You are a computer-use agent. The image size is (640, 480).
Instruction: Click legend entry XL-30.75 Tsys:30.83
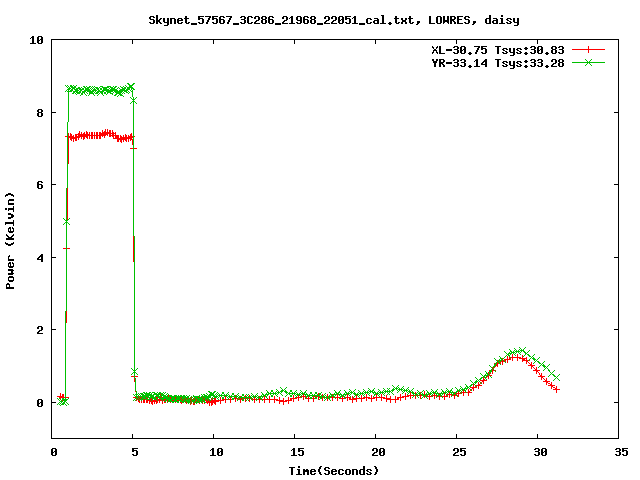[498, 50]
